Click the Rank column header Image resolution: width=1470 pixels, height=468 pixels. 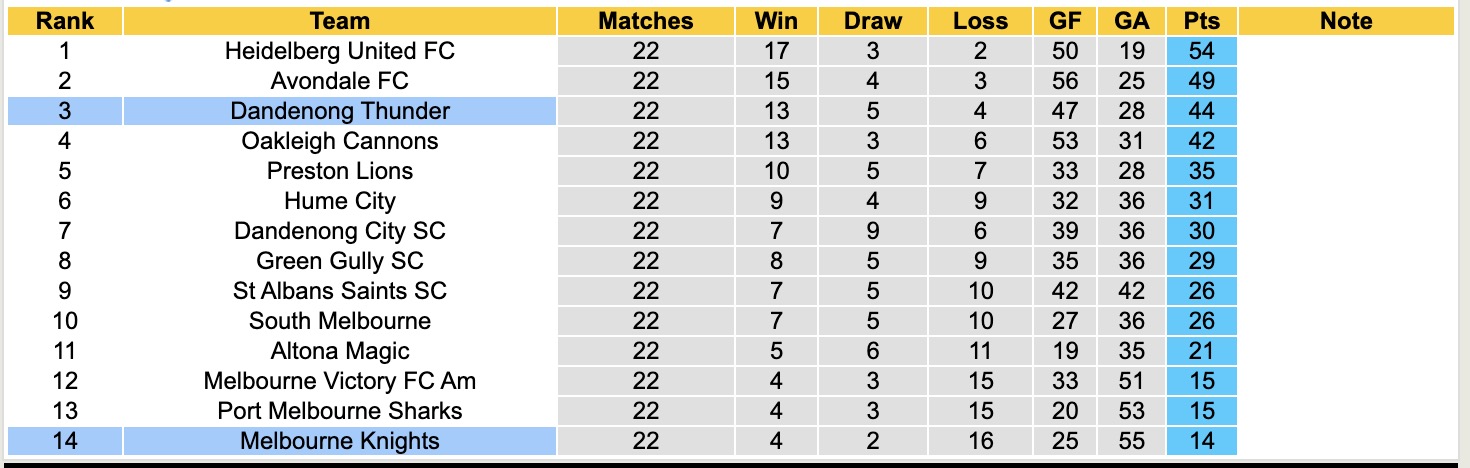tap(64, 21)
